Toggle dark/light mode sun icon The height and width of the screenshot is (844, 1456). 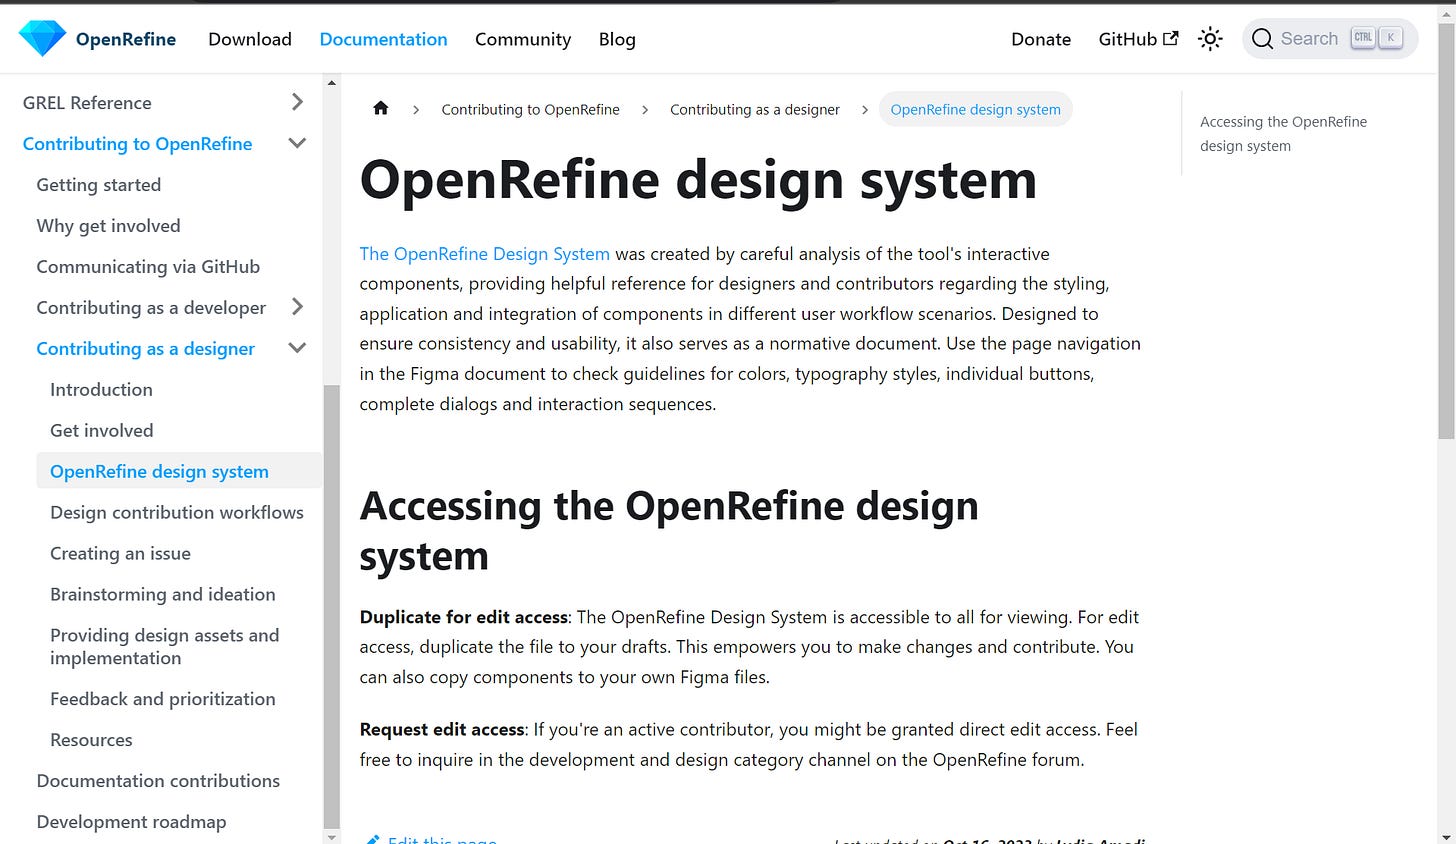pyautogui.click(x=1210, y=39)
